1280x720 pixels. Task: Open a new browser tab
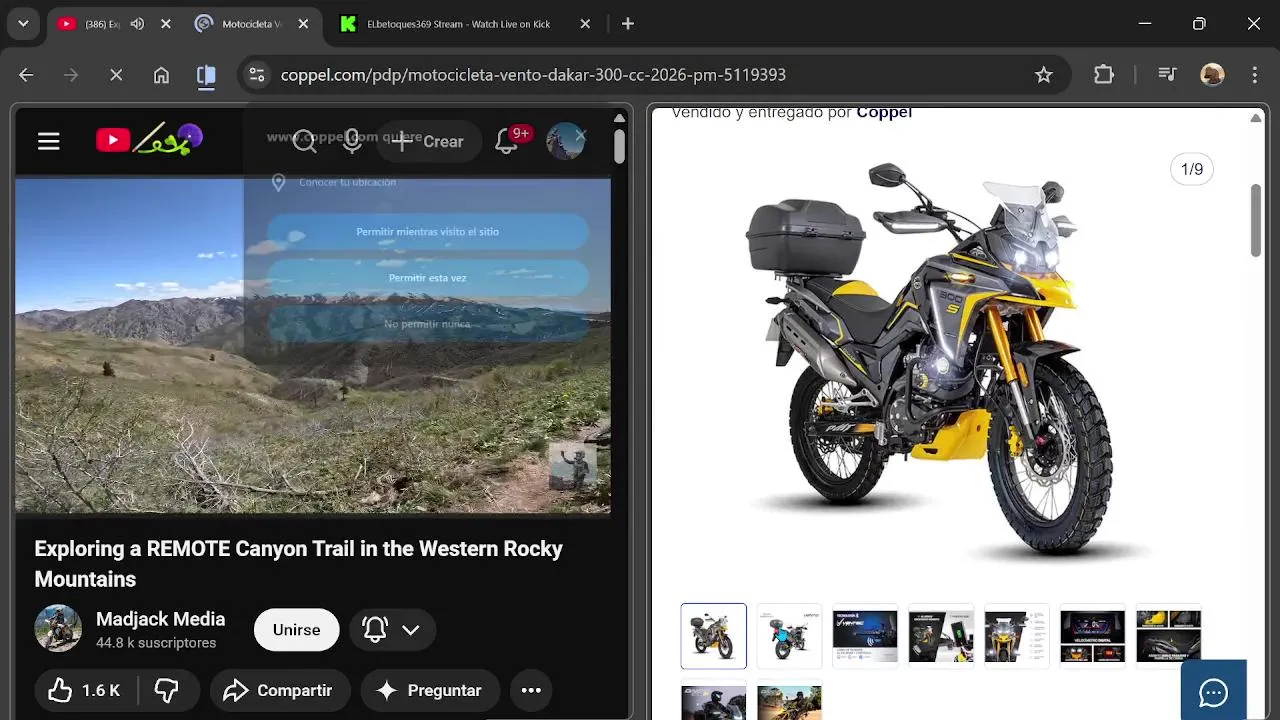click(x=628, y=24)
